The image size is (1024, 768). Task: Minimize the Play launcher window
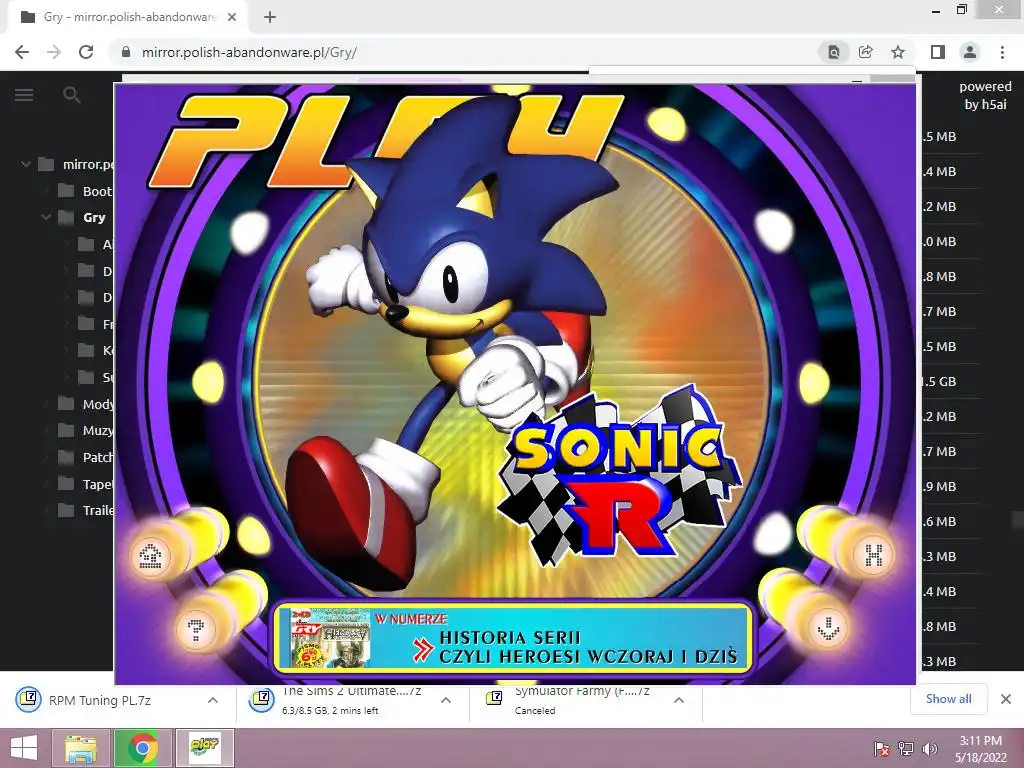(x=857, y=80)
